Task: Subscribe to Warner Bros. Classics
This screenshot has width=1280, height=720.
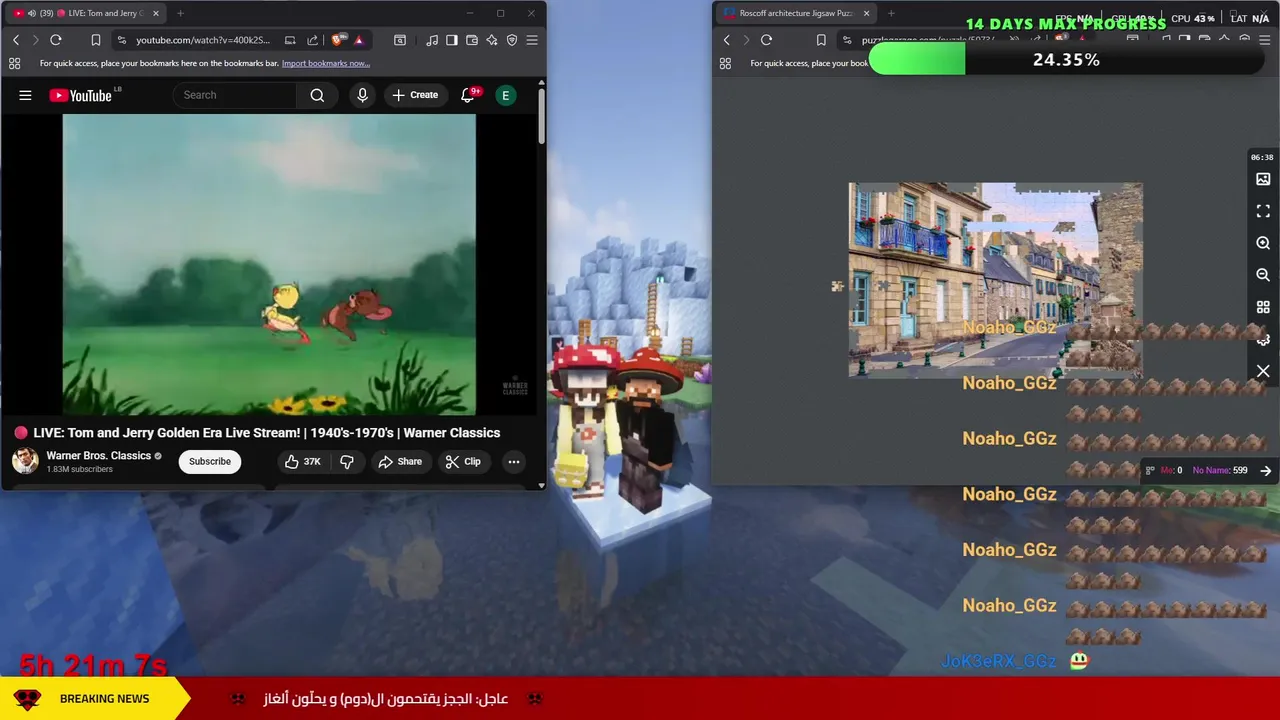Action: coord(210,461)
